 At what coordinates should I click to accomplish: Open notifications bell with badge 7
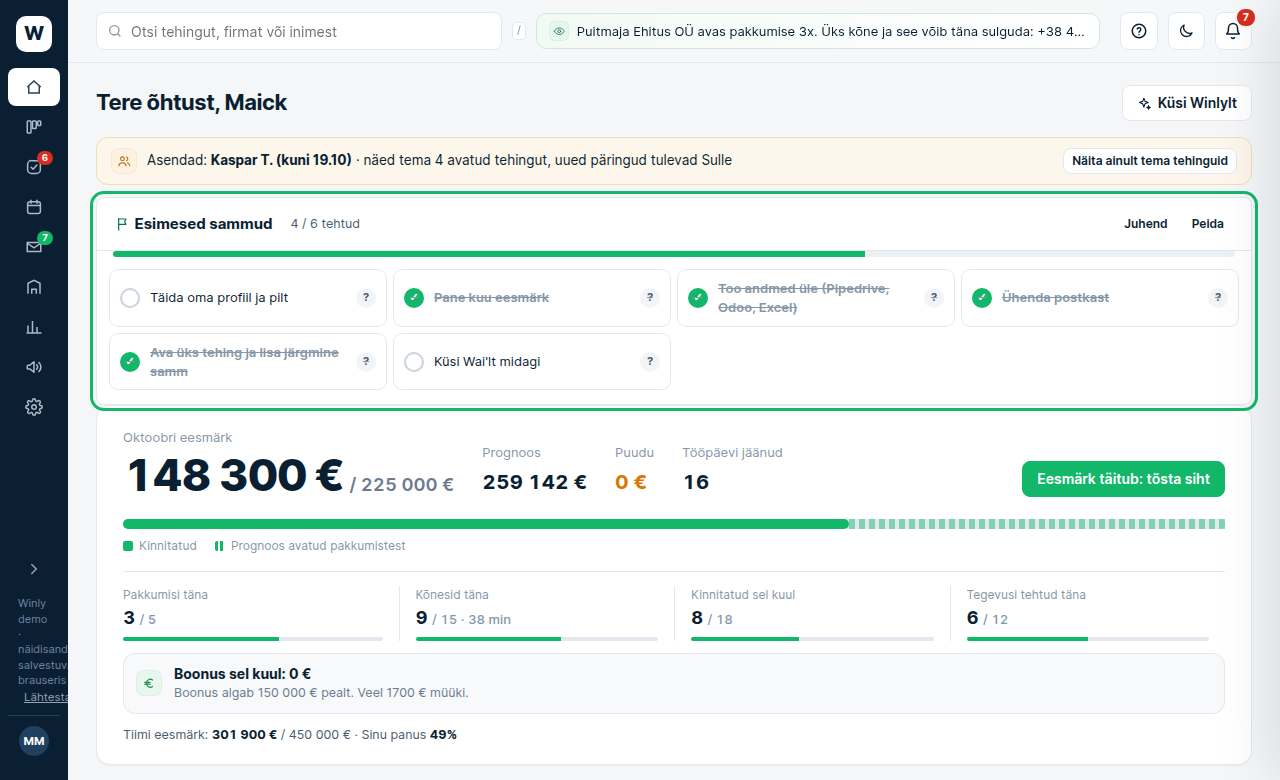1233,31
